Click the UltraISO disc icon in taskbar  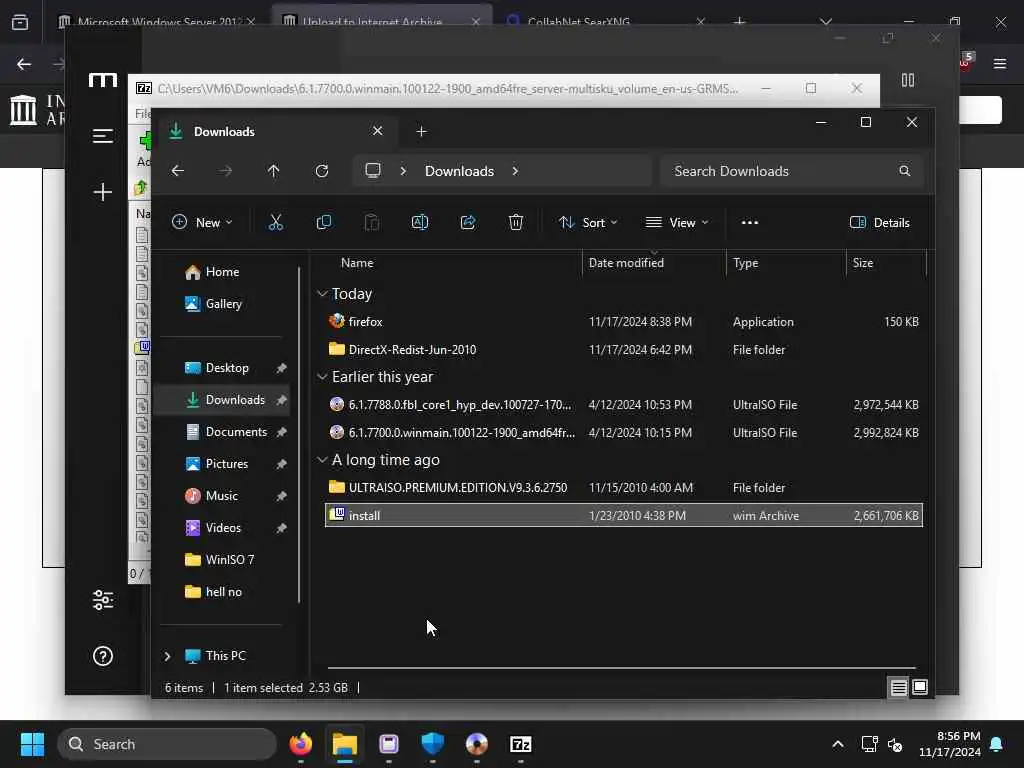pos(477,744)
